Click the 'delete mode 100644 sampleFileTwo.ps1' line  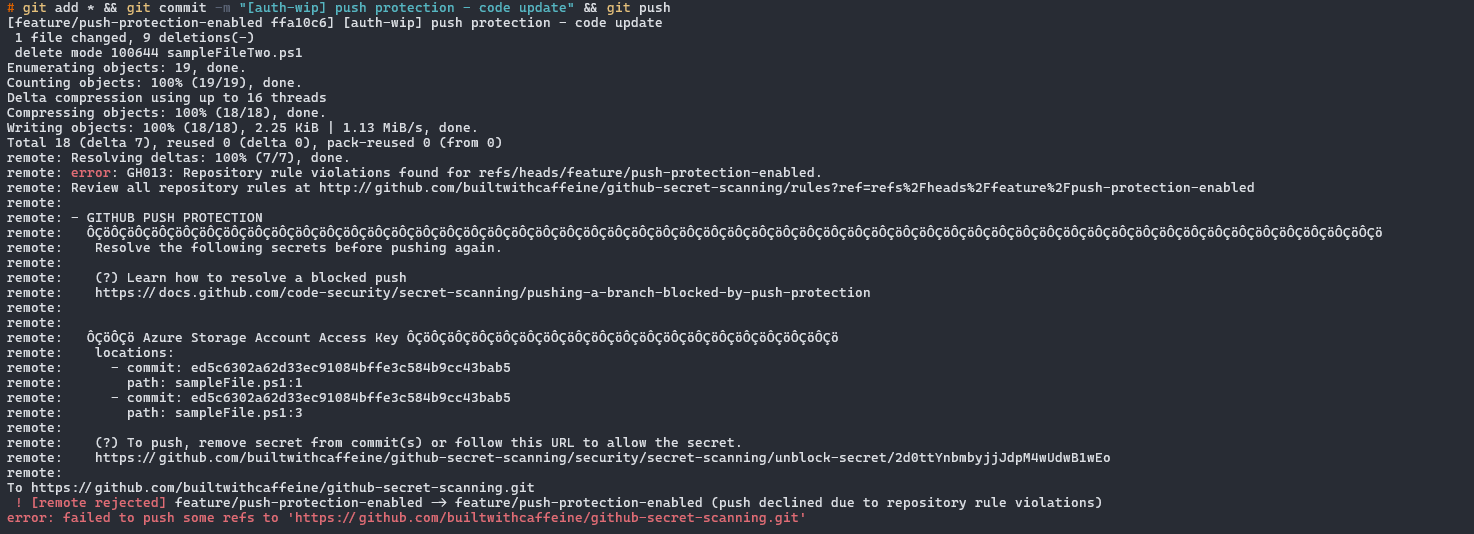[159, 53]
